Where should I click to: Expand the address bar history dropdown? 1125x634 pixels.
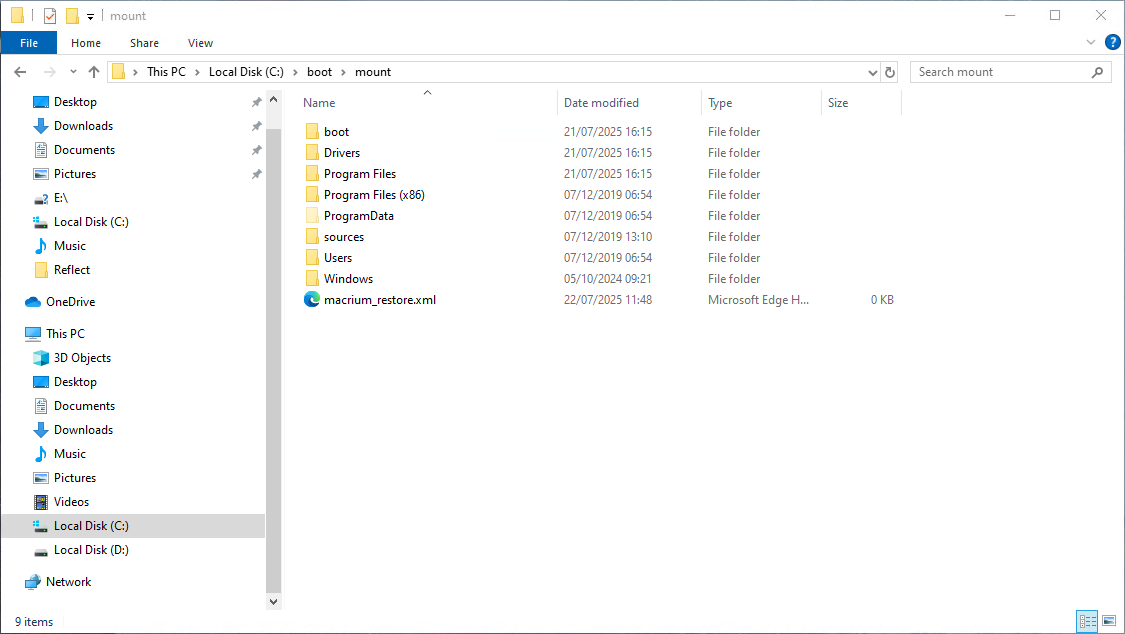(x=872, y=72)
